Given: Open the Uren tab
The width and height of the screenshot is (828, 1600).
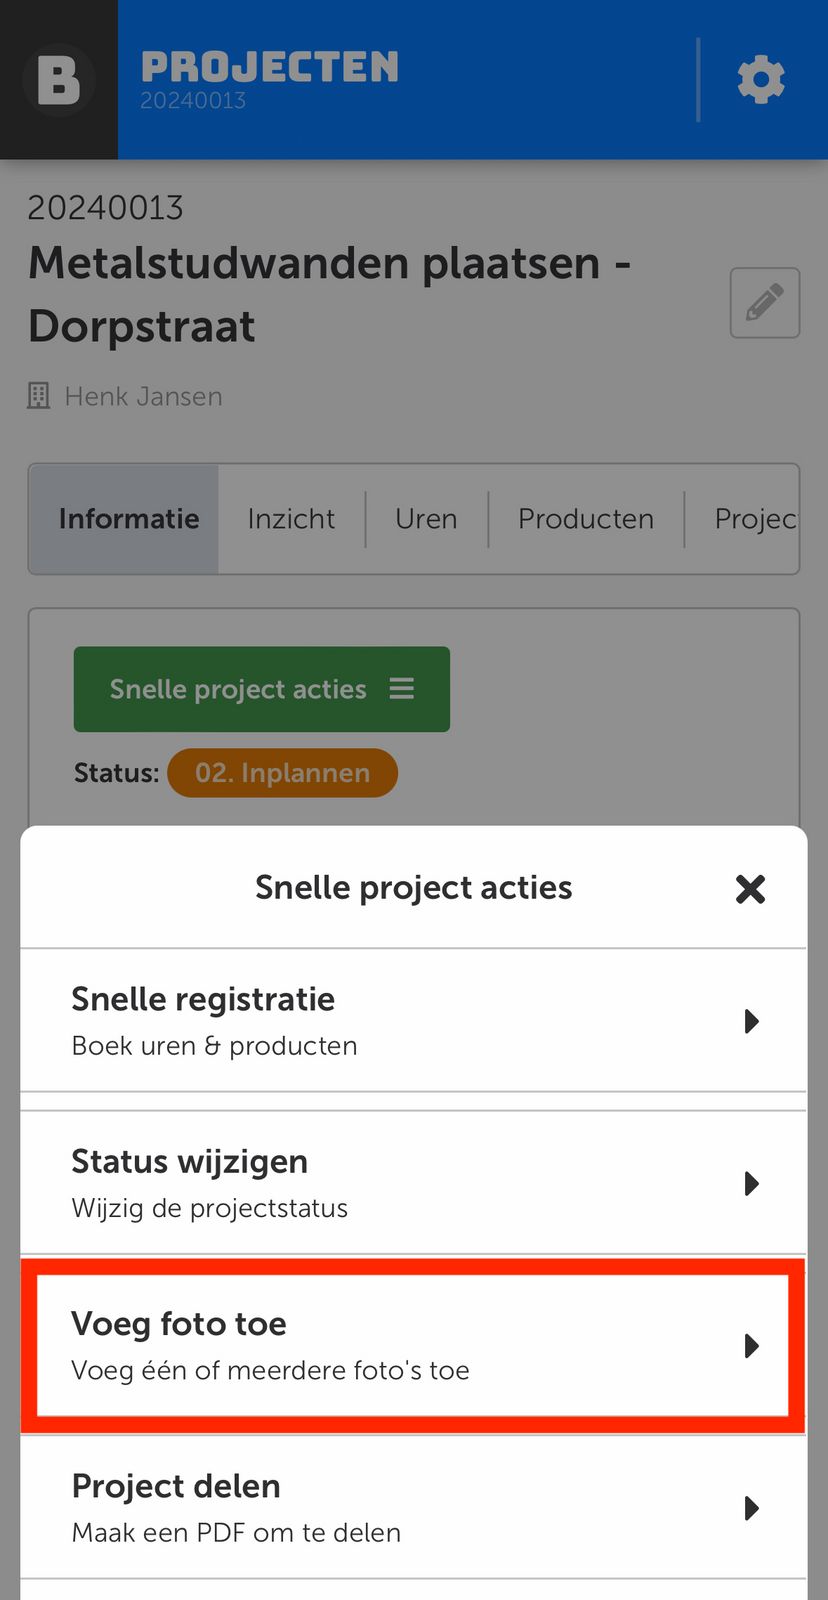Looking at the screenshot, I should 426,519.
